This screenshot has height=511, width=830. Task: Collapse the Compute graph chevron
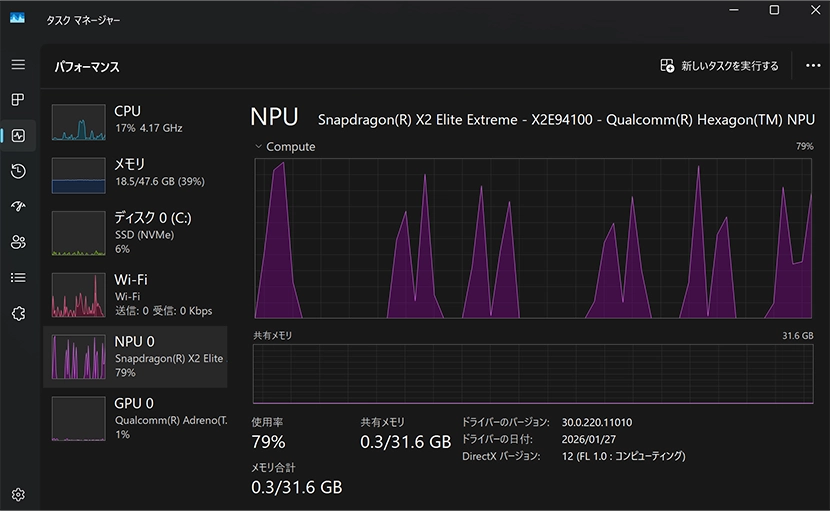point(258,146)
